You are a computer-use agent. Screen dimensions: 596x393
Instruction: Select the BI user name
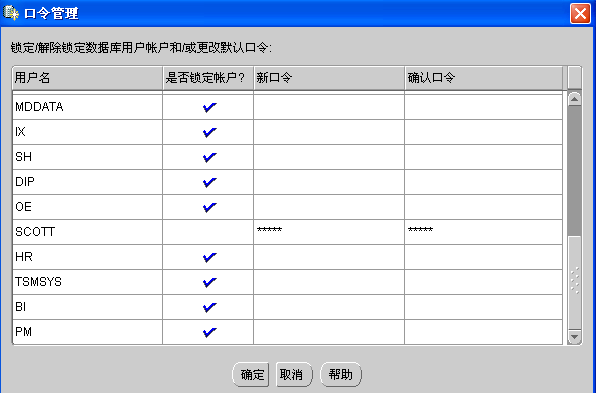21,307
